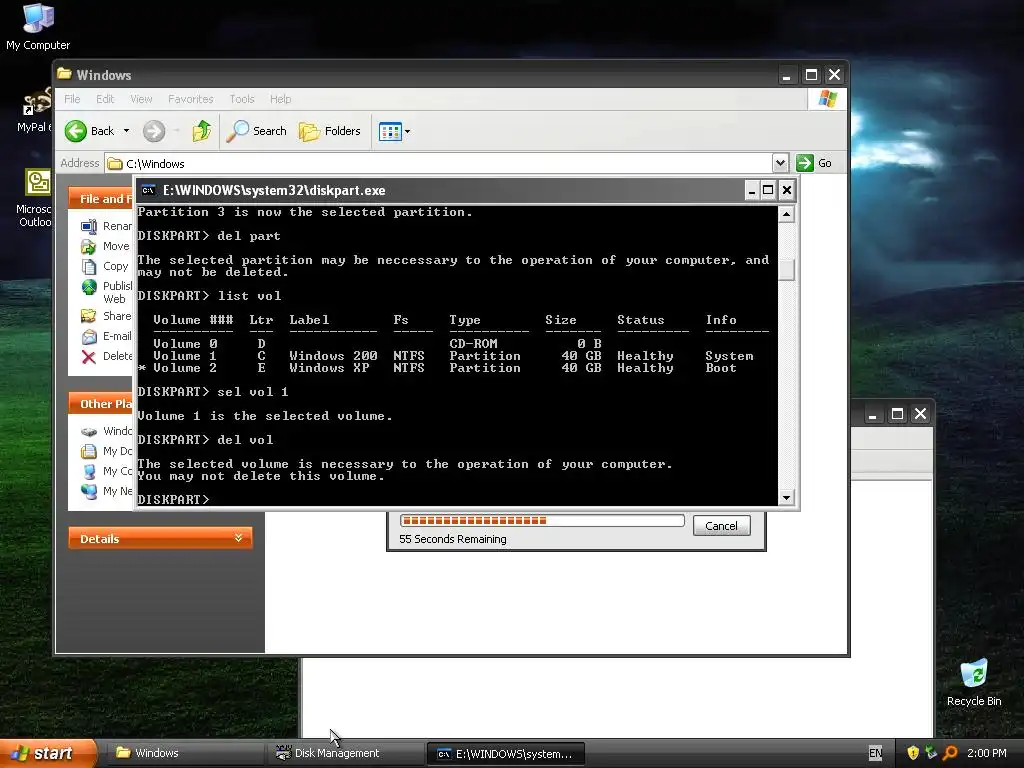
Task: Click the Go button
Action: tap(814, 163)
